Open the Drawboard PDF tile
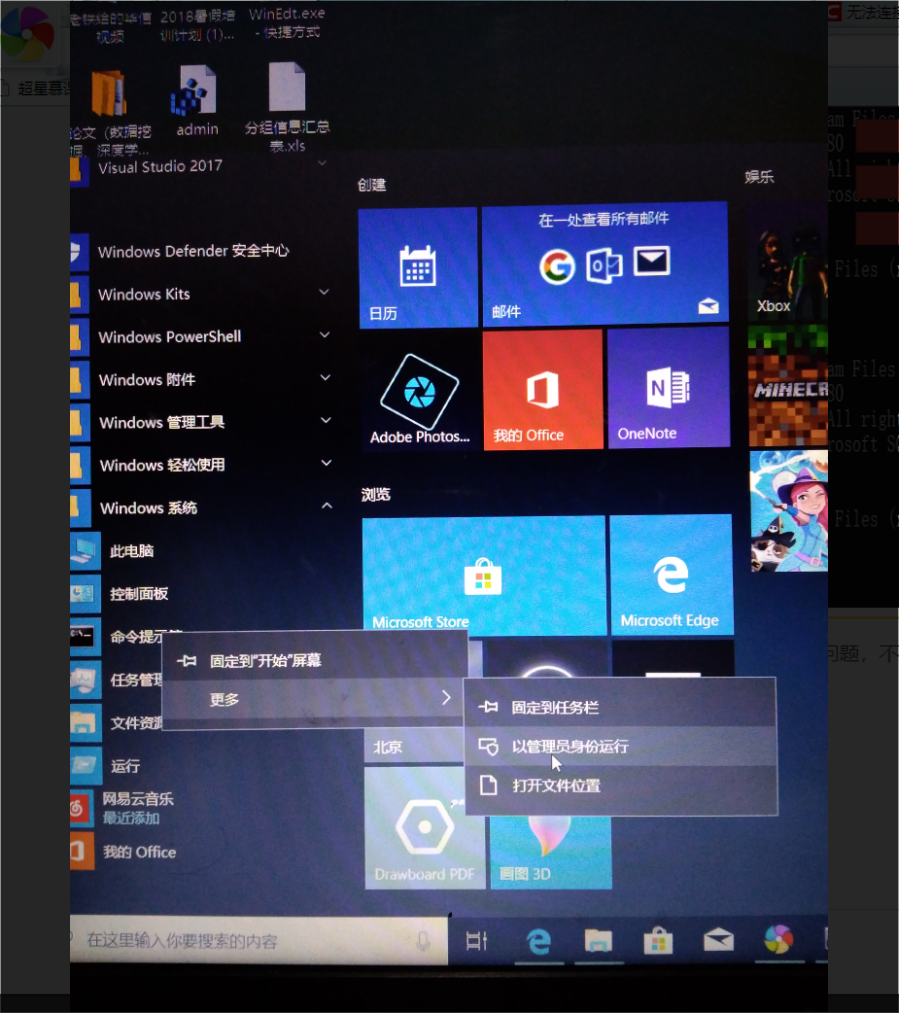Image resolution: width=899 pixels, height=1013 pixels. coord(424,828)
